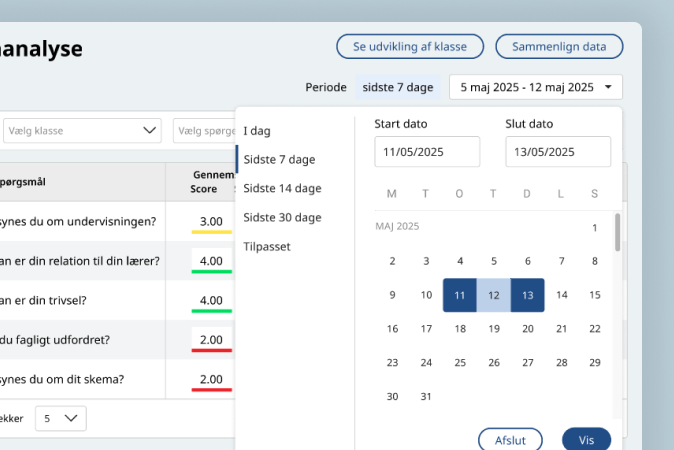674x450 pixels.
Task: Expand the 'Vælg klasse' dropdown
Action: point(81,131)
